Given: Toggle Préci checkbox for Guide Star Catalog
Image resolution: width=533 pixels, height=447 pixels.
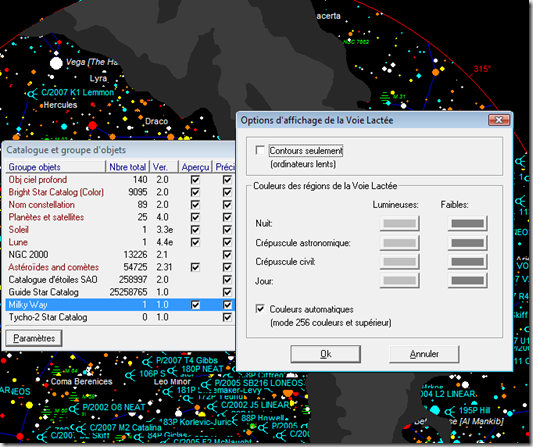Looking at the screenshot, I should (x=227, y=292).
